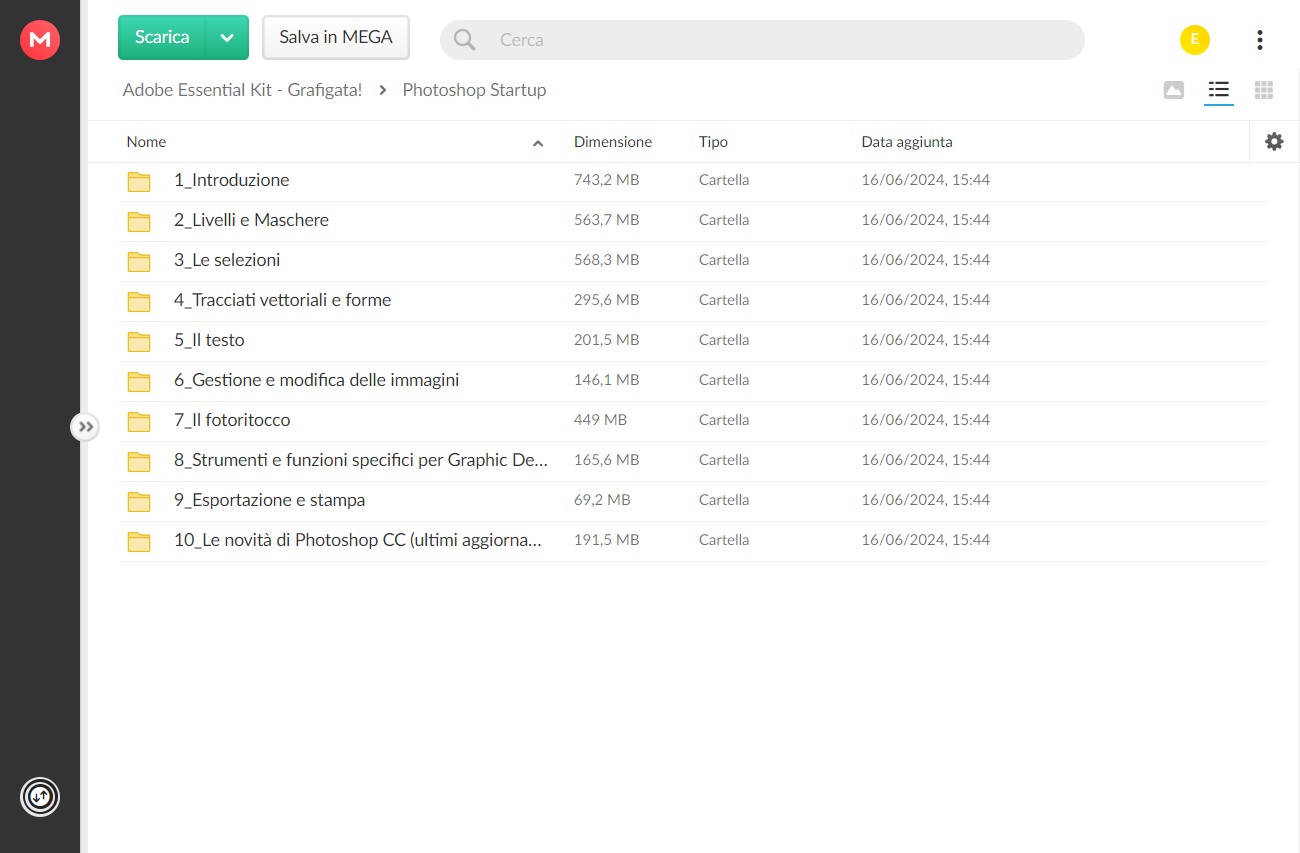This screenshot has height=853, width=1300.
Task: Select 8_Strumenti e funzioni specifici folder name
Action: [360, 460]
